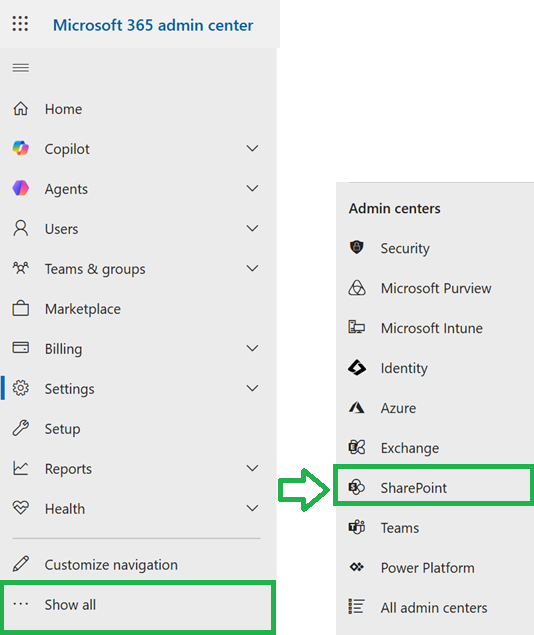Click the Security shield icon
Viewport: 534px width, 635px height.
pyautogui.click(x=357, y=247)
